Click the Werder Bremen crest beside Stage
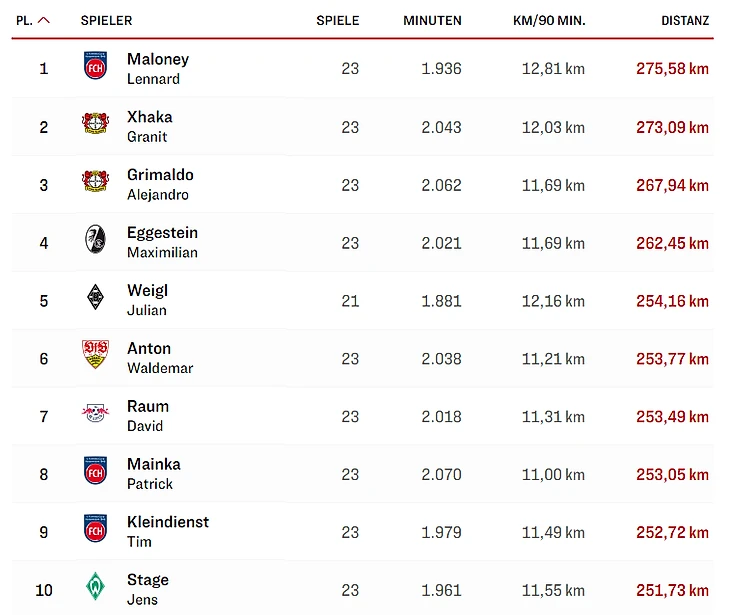 point(95,589)
